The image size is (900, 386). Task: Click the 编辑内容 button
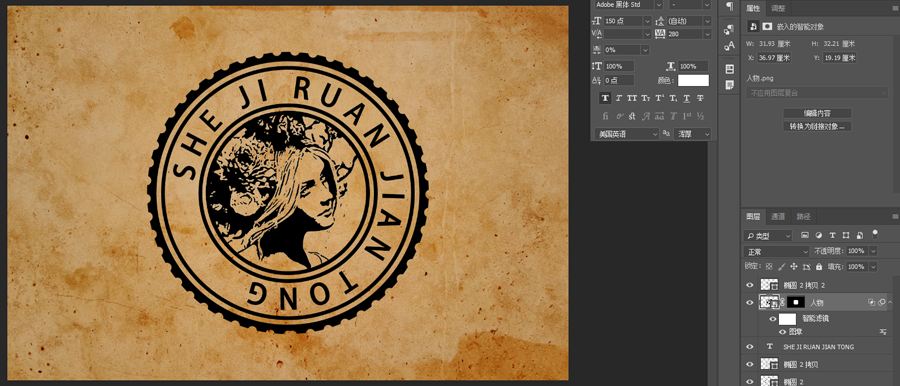[x=817, y=113]
